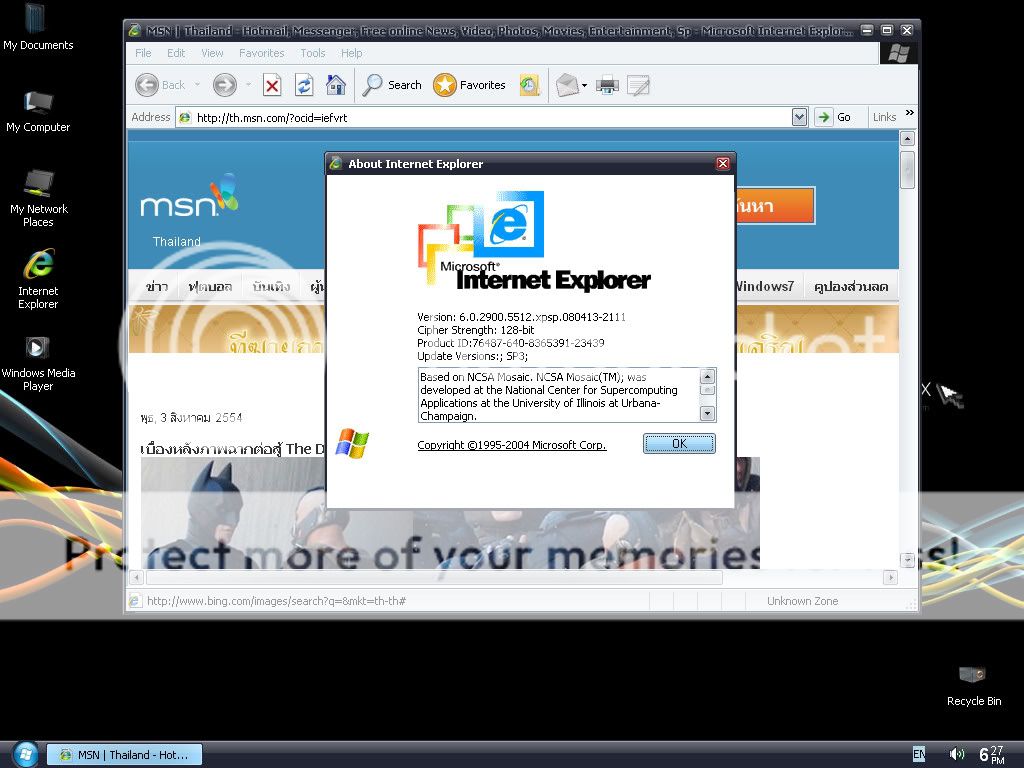This screenshot has height=768, width=1024.
Task: Click the page vertical scrollbar up arrow
Action: (x=907, y=138)
